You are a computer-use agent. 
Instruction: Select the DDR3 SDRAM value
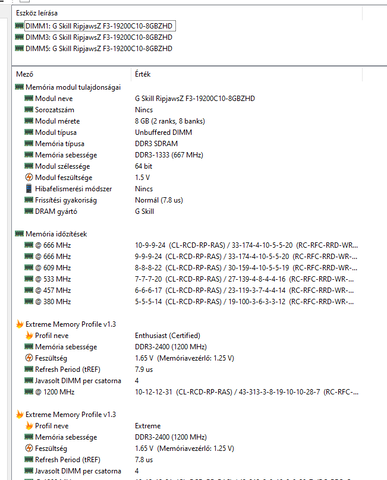click(156, 144)
